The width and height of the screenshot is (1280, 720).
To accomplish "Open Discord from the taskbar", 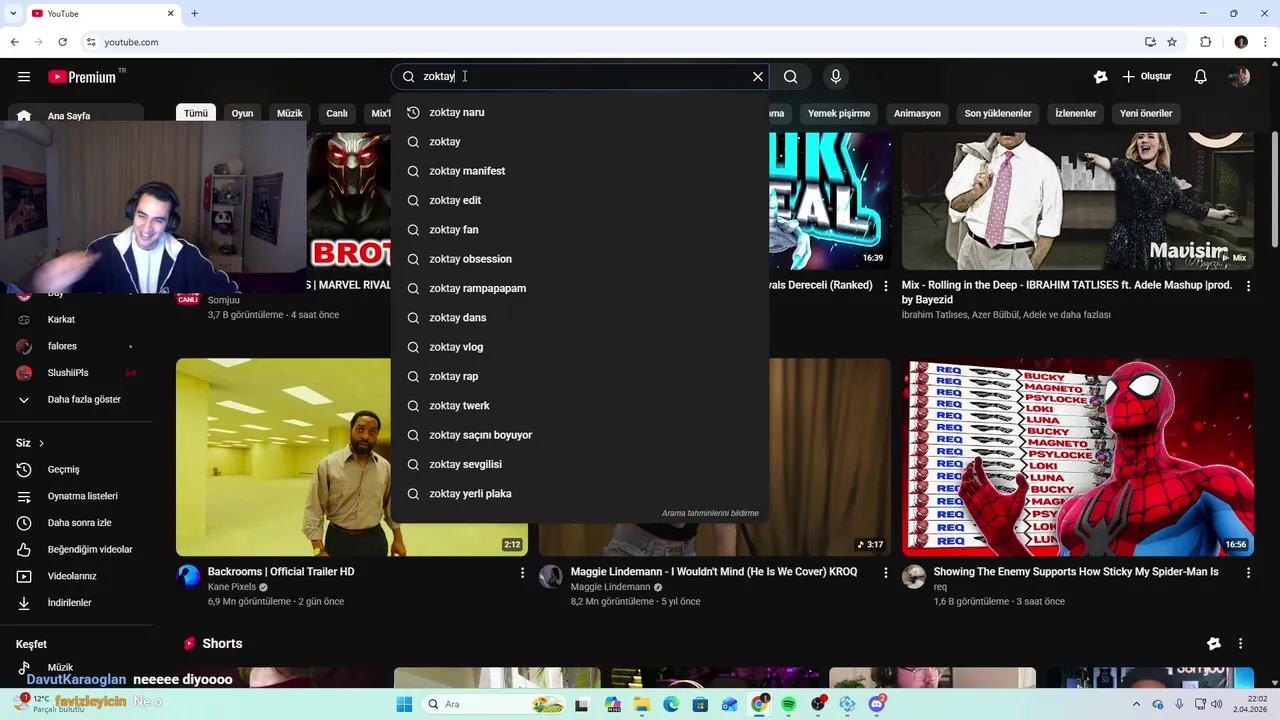I will 877,705.
